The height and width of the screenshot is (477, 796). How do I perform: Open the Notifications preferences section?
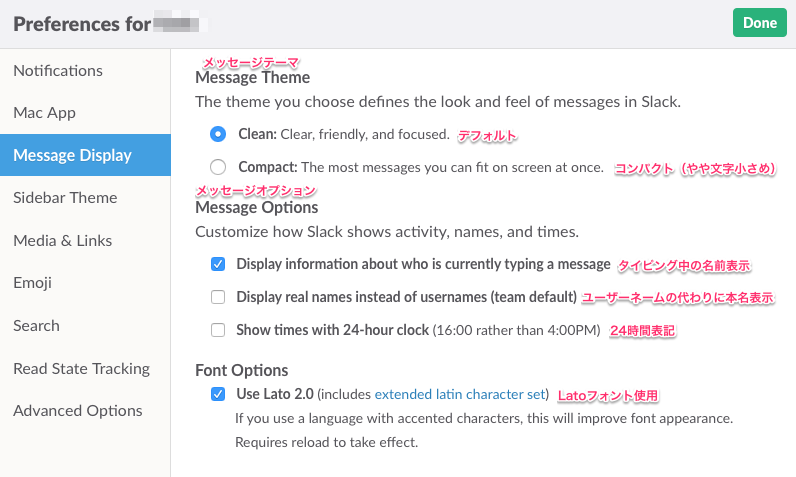[x=58, y=71]
